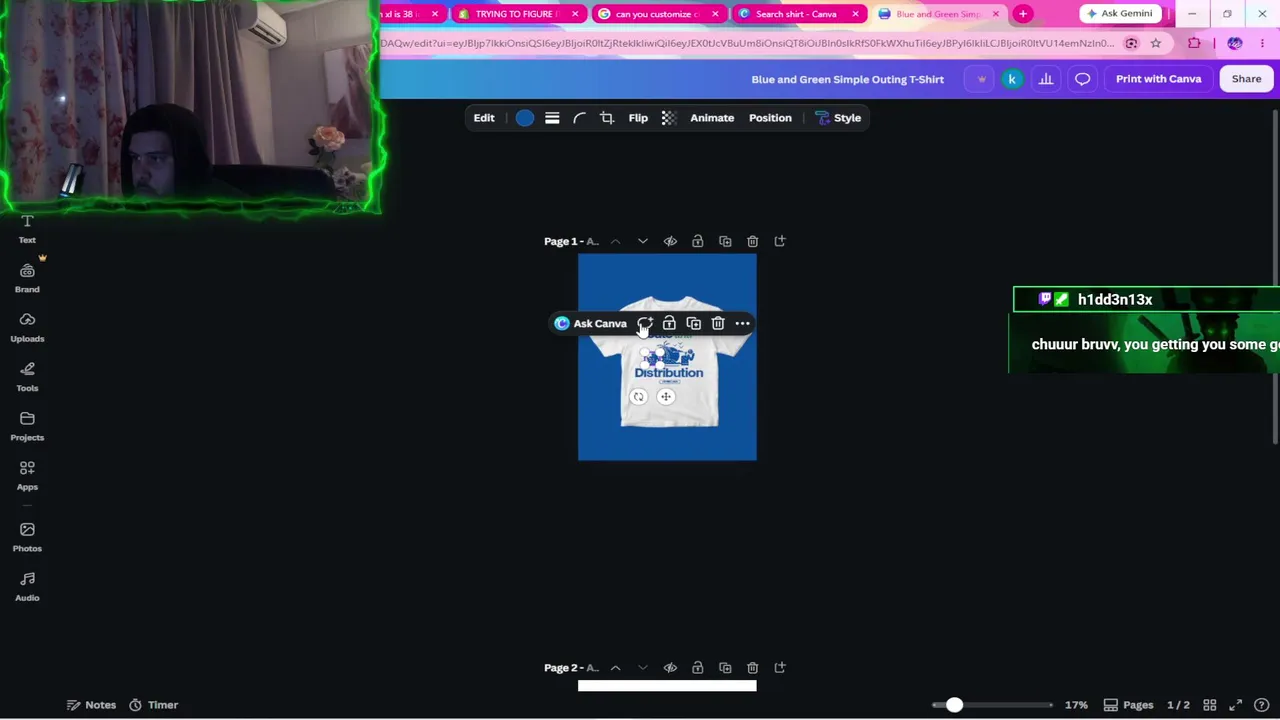
Task: Open the blue fill color swatch
Action: (525, 118)
